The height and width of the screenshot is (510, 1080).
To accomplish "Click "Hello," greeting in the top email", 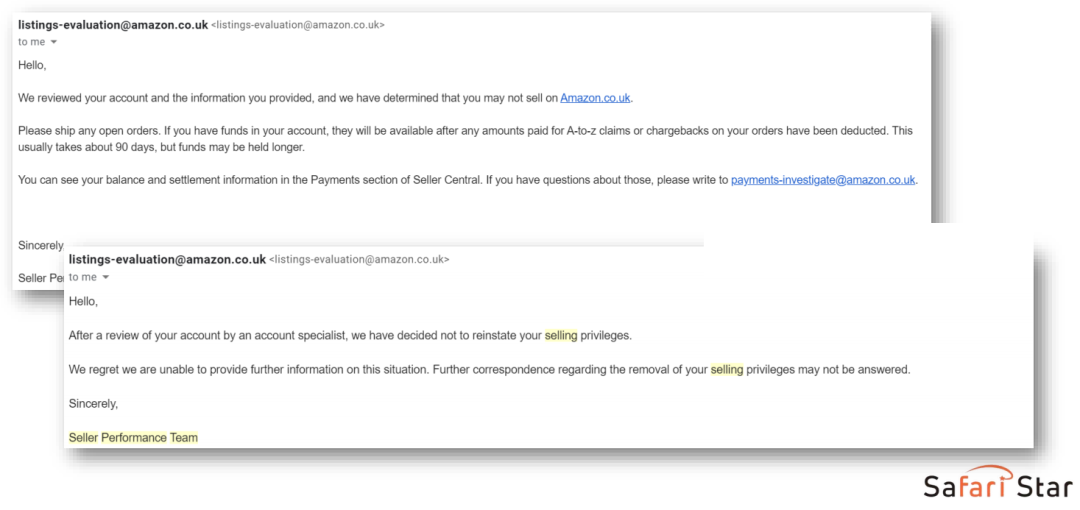I will coord(32,65).
